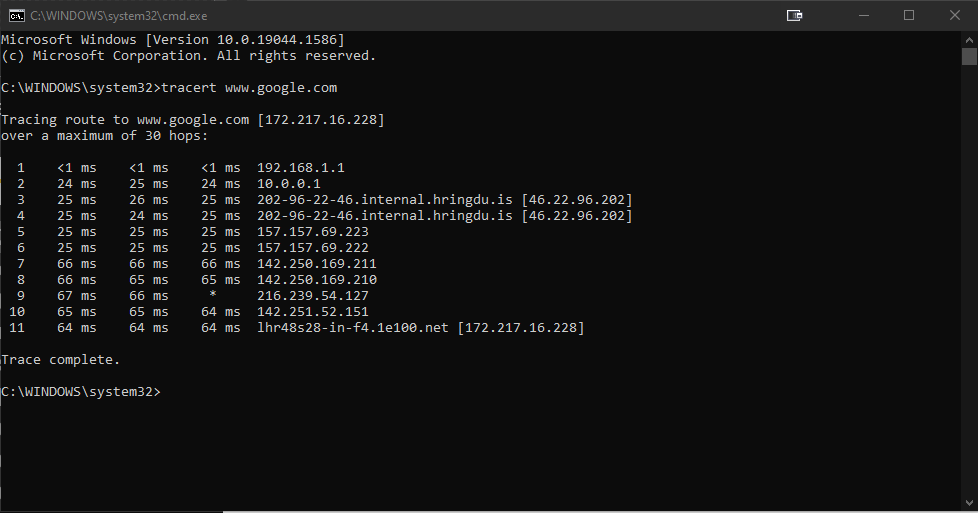This screenshot has height=513, width=978.
Task: Click the overlay icon left of minimize
Action: click(795, 15)
